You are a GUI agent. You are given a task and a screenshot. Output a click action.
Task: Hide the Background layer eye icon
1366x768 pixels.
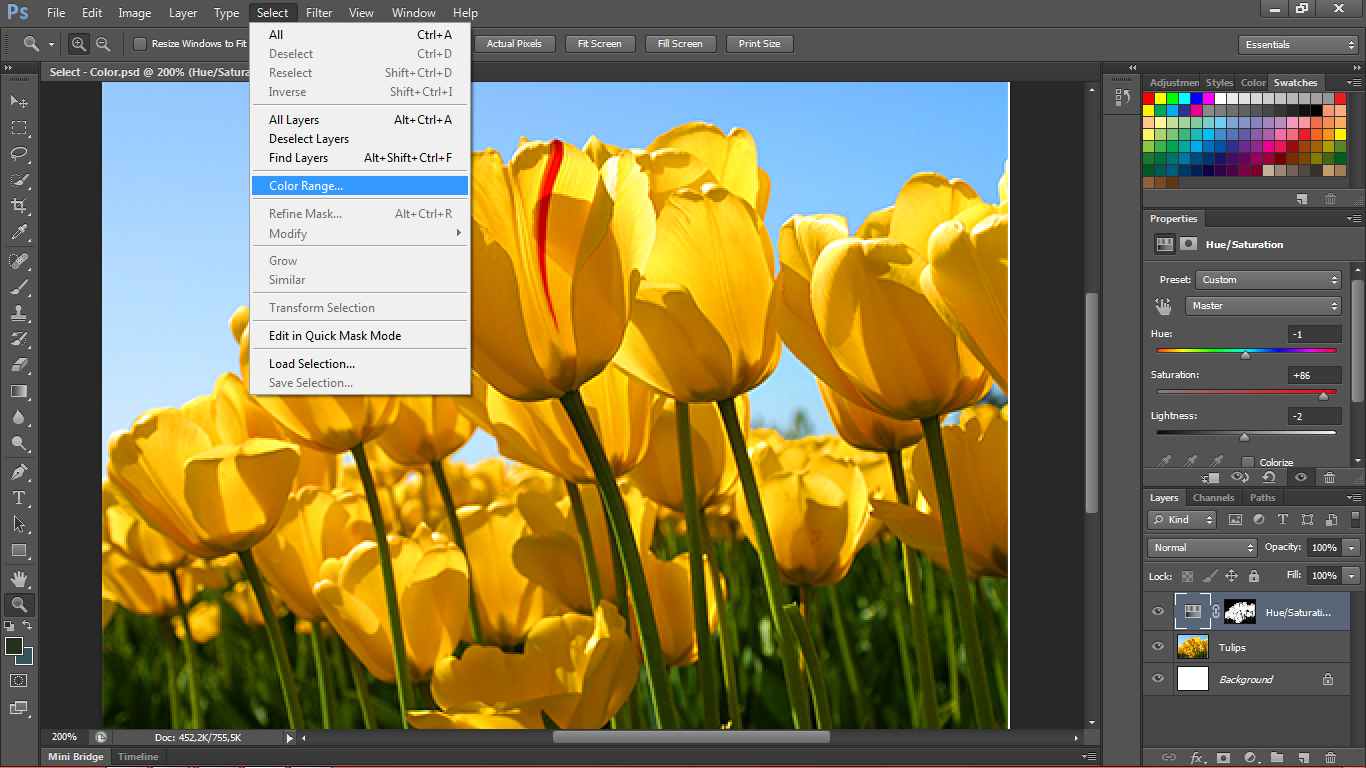click(1158, 679)
